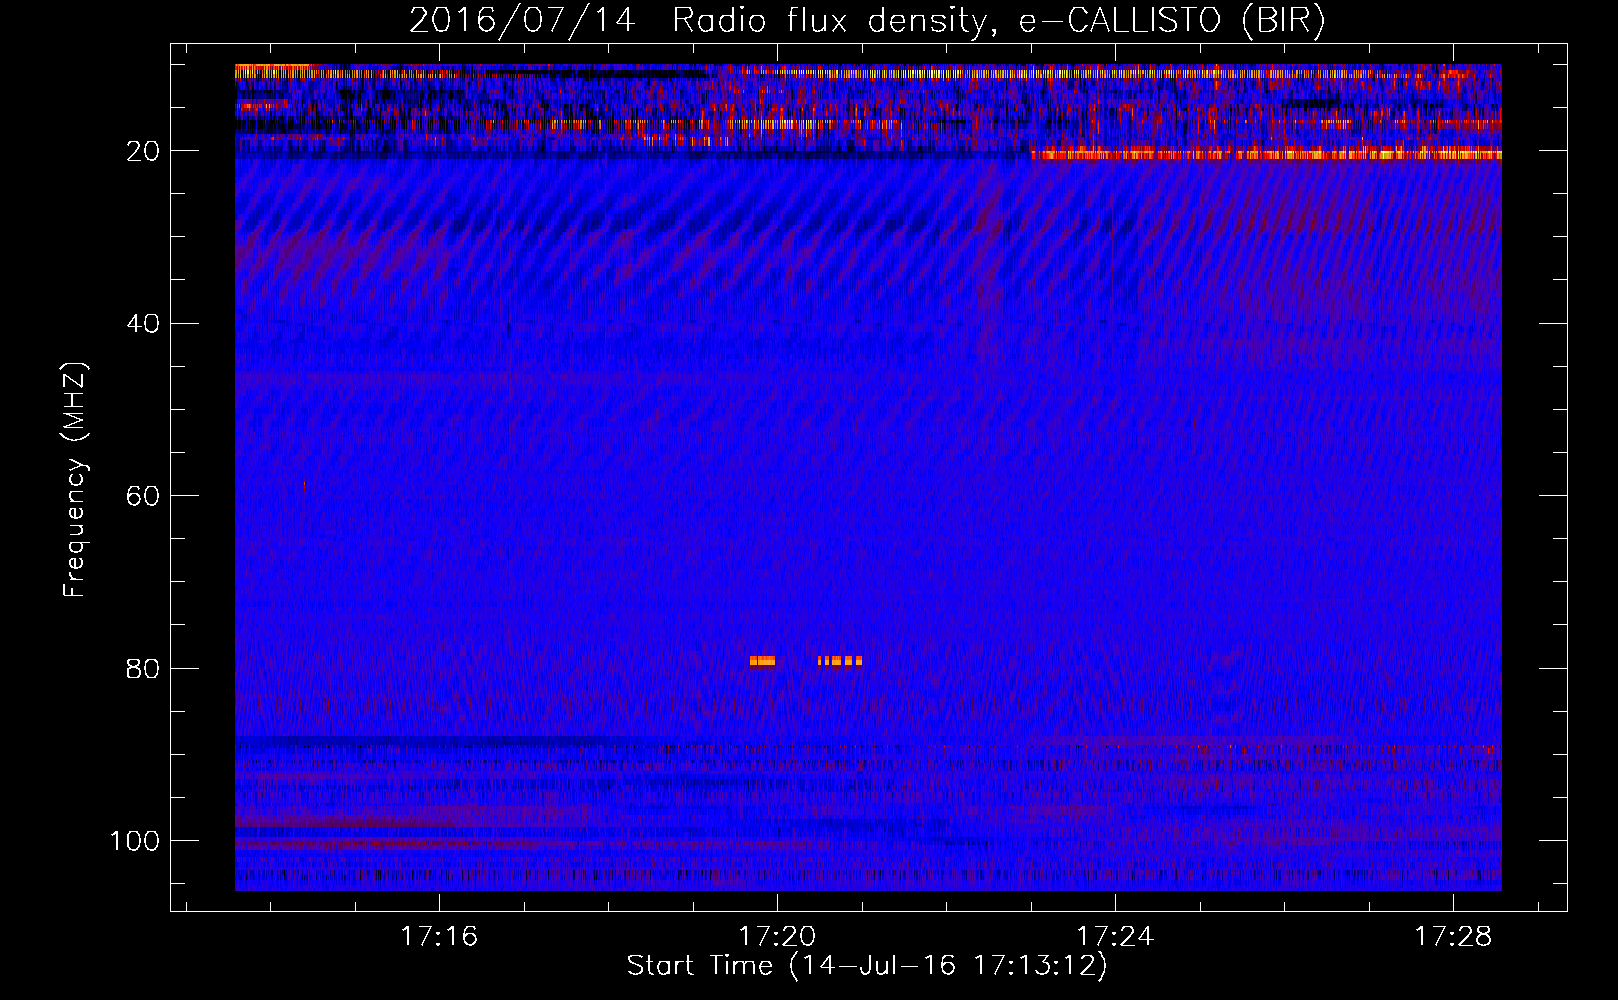The width and height of the screenshot is (1618, 1000).
Task: Click the 40 frequency tick label
Action: (144, 323)
